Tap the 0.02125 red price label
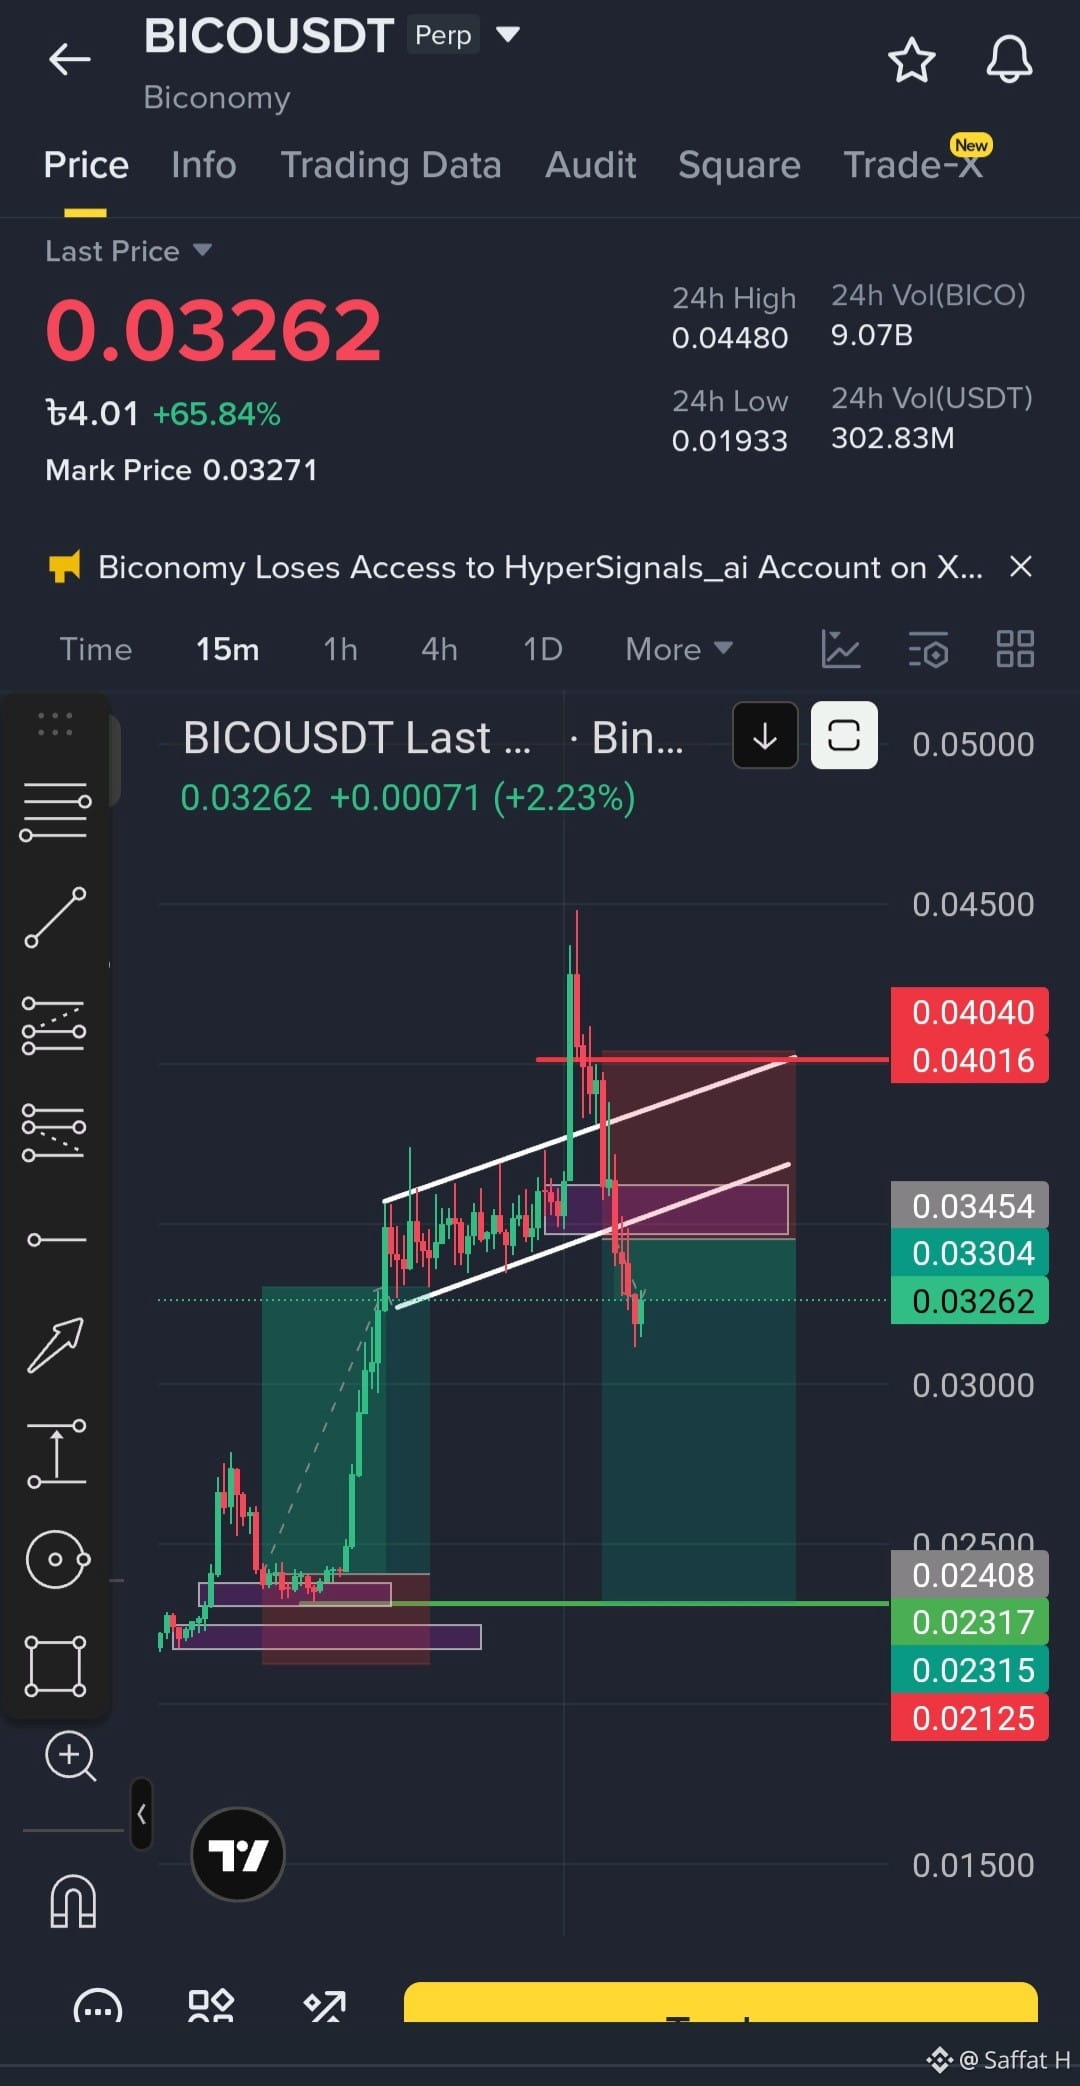The height and width of the screenshot is (2086, 1080). tap(970, 1718)
